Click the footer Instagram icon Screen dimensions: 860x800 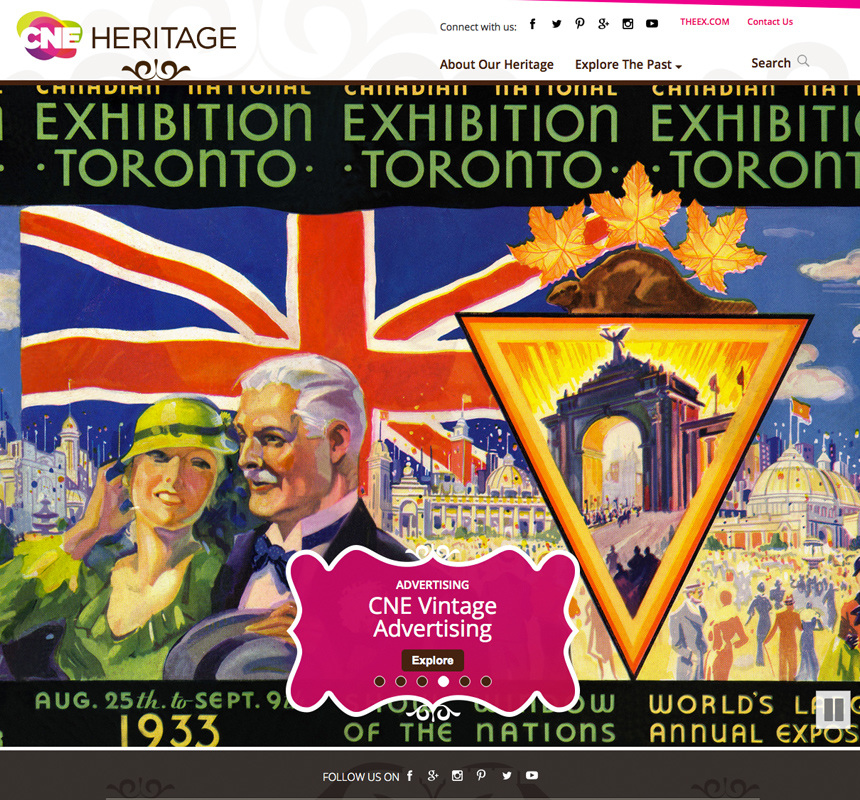point(457,775)
